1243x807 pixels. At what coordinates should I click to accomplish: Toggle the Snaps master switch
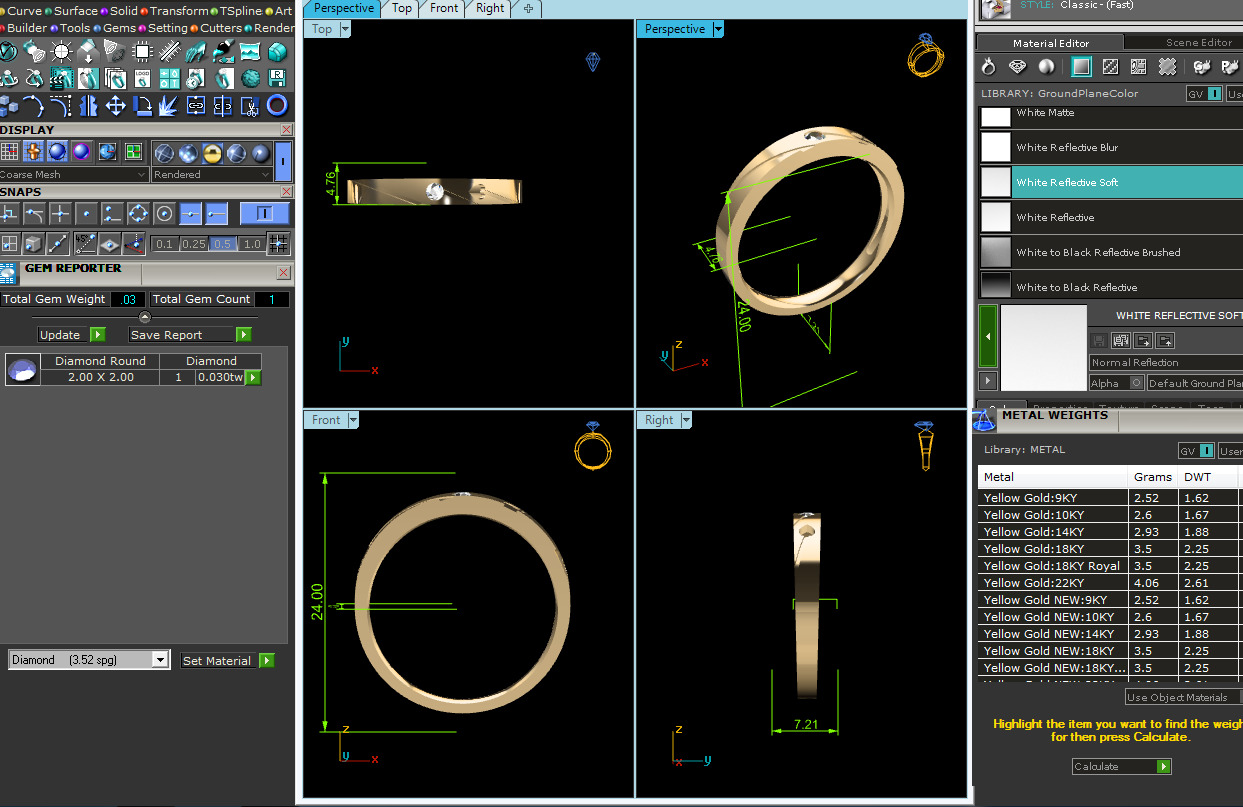click(x=265, y=213)
